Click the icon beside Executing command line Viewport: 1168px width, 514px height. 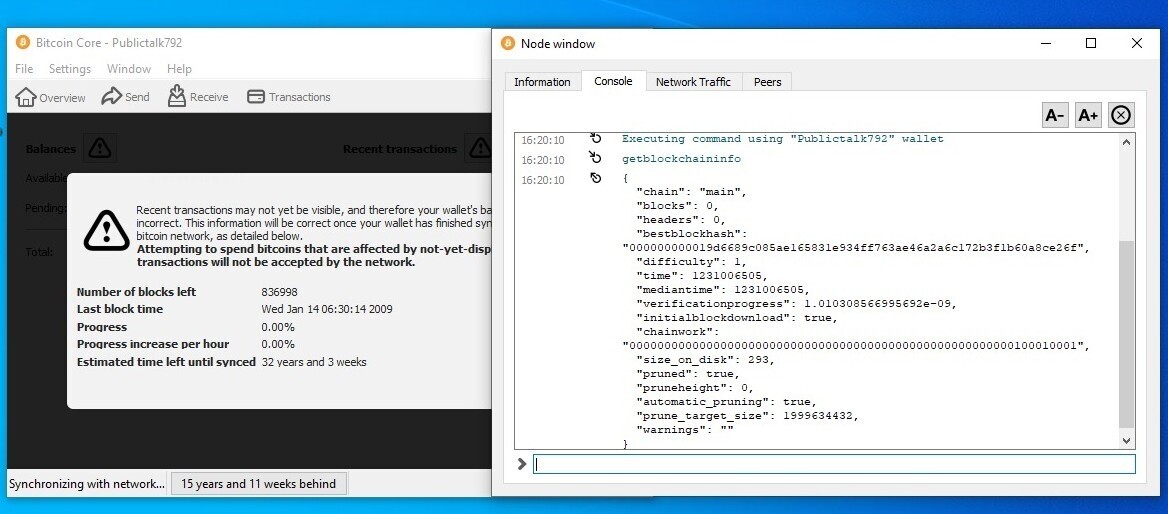(595, 138)
